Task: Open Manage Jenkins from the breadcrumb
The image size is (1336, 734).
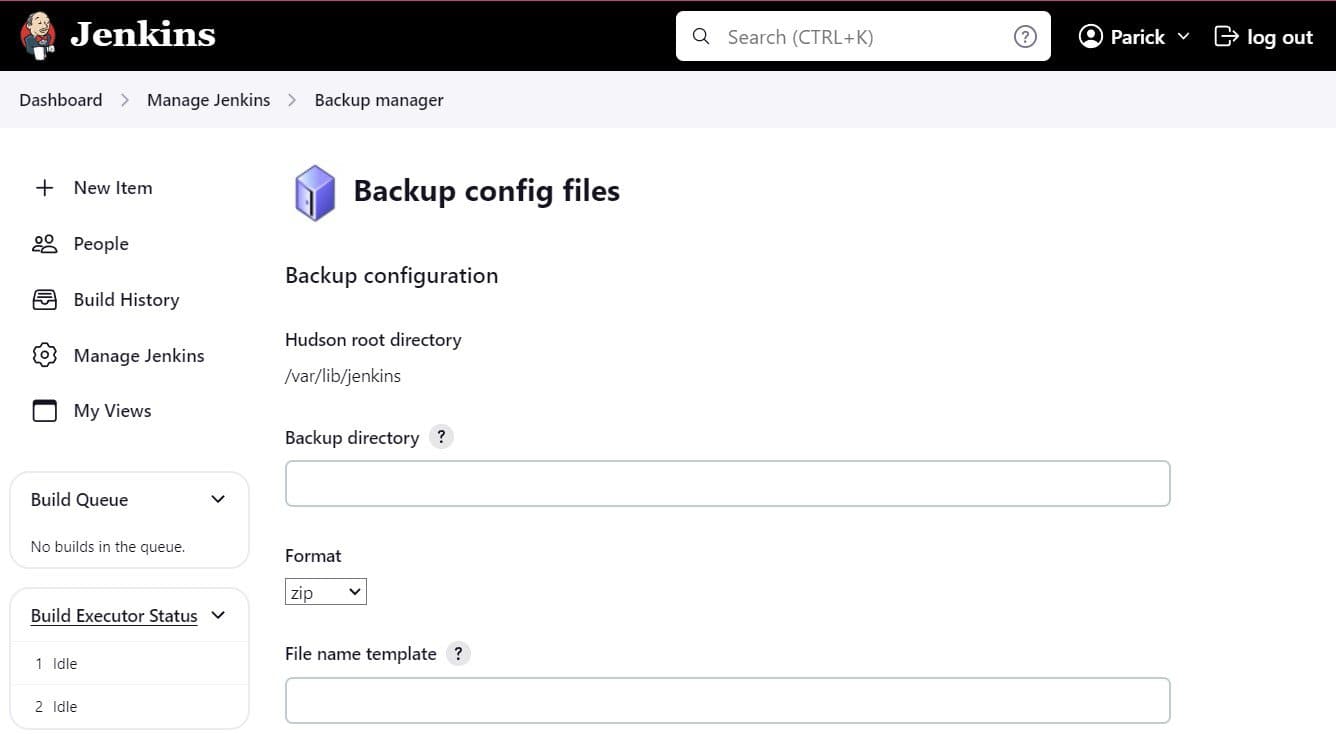Action: [208, 99]
